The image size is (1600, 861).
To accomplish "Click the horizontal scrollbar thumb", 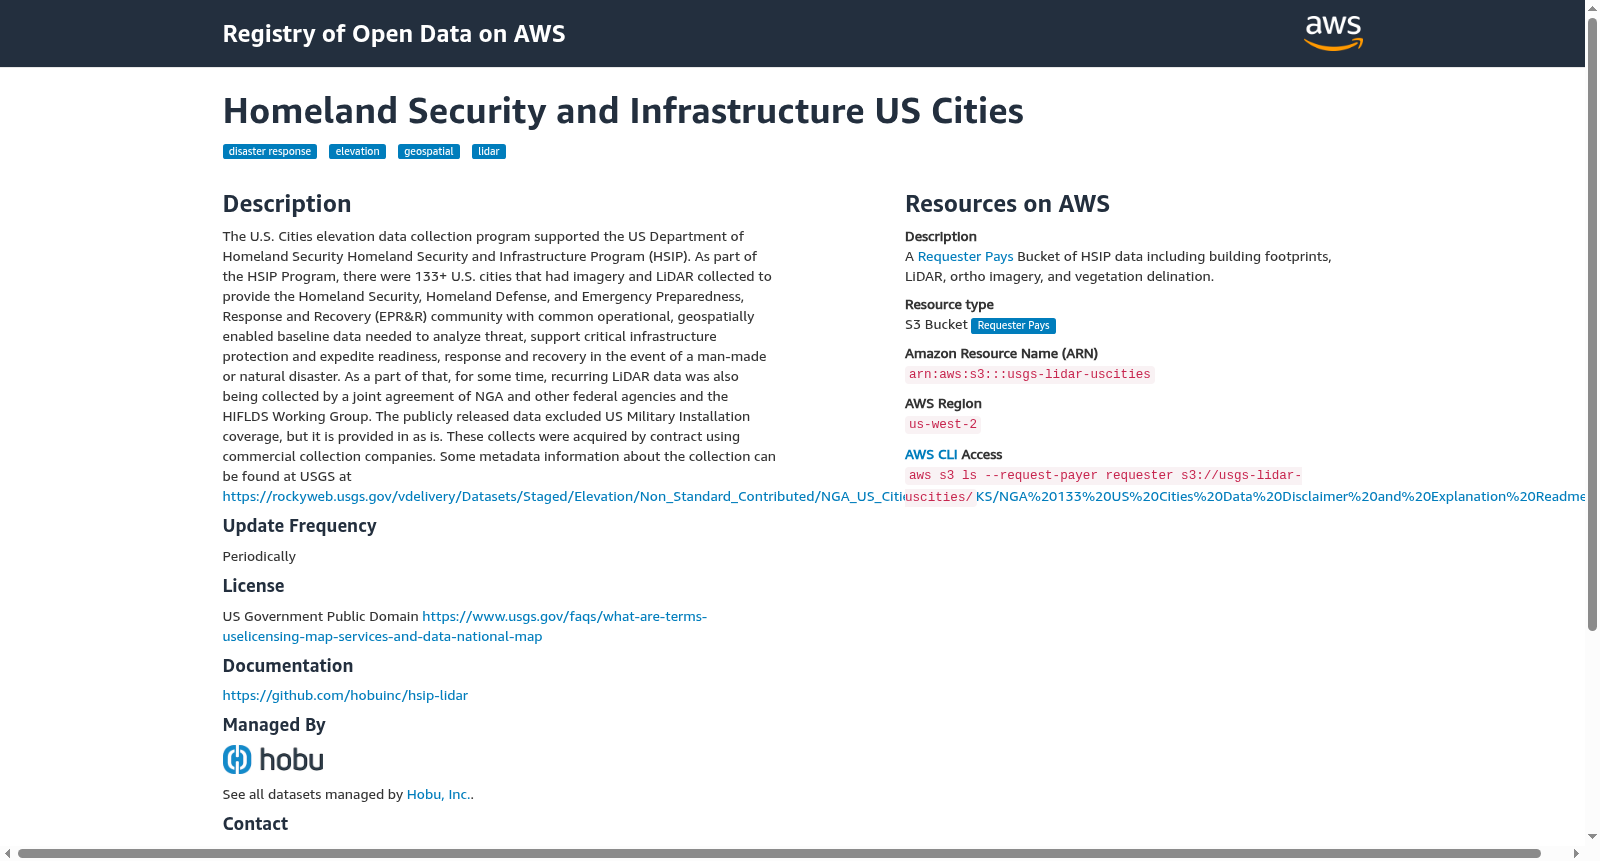I will point(779,854).
